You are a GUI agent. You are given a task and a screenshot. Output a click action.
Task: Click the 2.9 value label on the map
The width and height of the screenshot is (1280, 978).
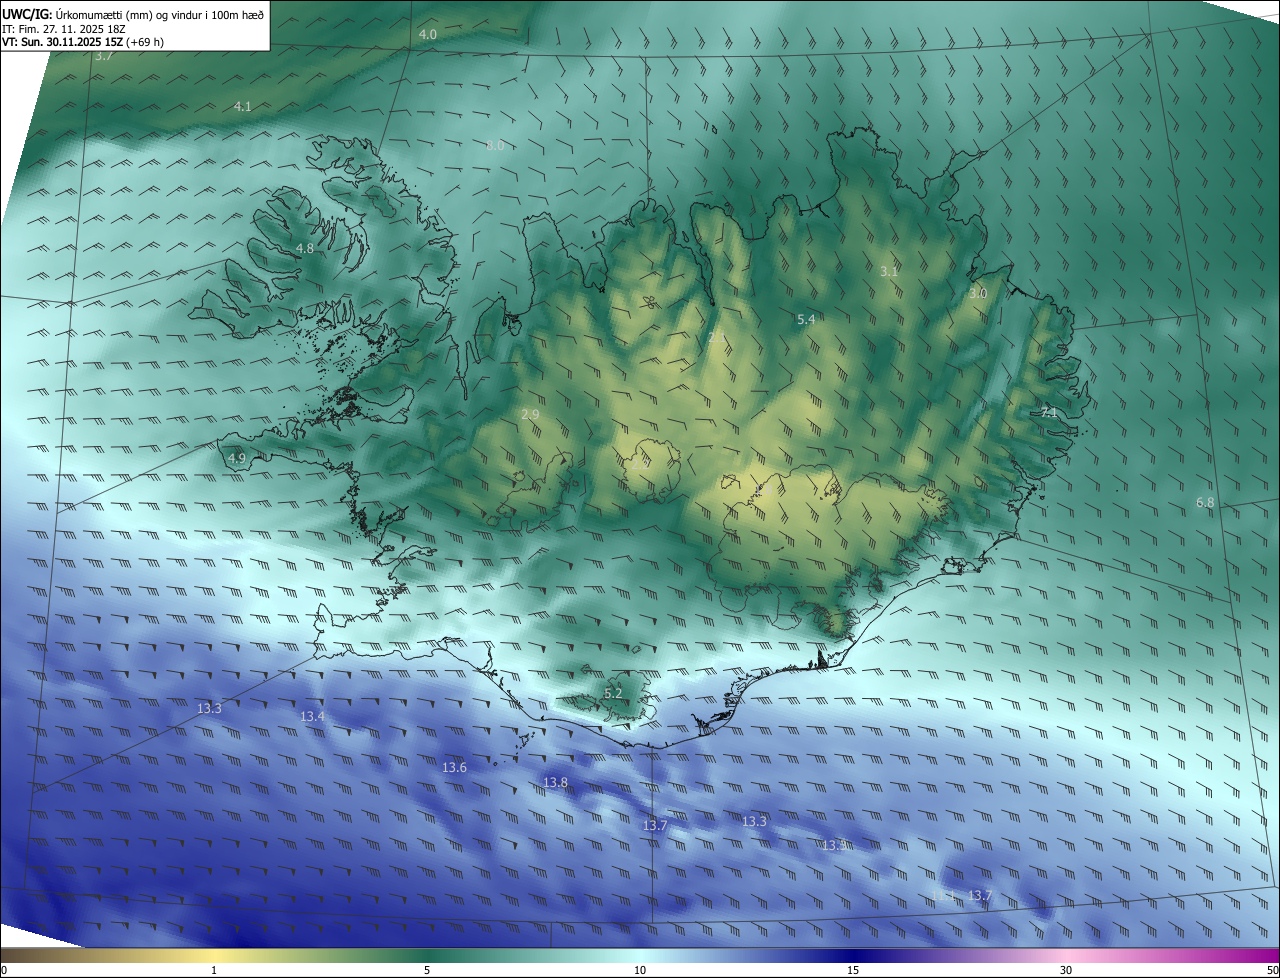coord(531,414)
